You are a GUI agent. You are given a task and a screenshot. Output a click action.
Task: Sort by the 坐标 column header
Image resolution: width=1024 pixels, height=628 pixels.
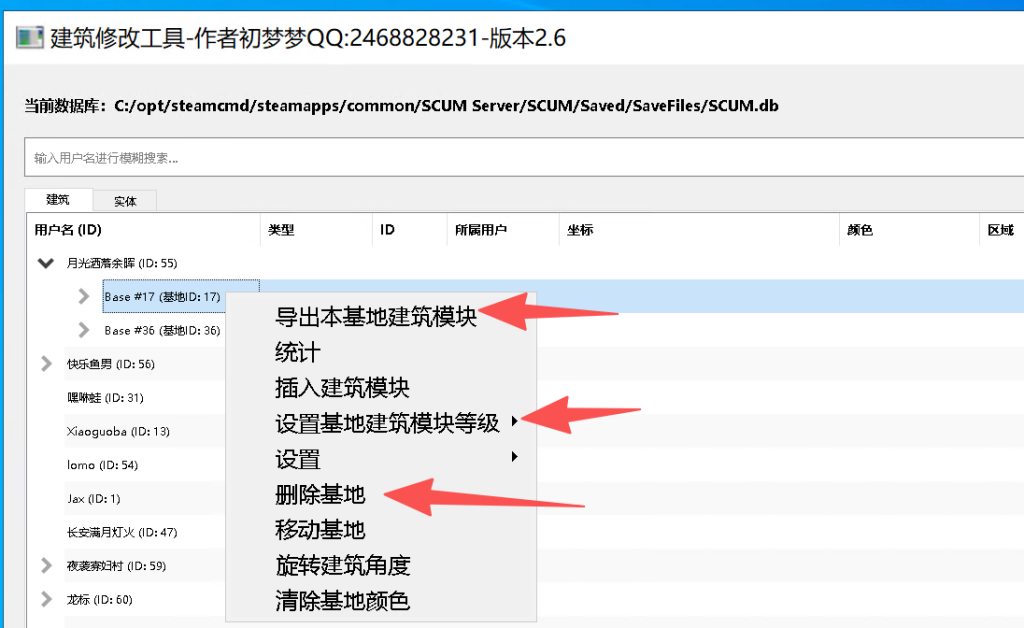click(x=580, y=230)
